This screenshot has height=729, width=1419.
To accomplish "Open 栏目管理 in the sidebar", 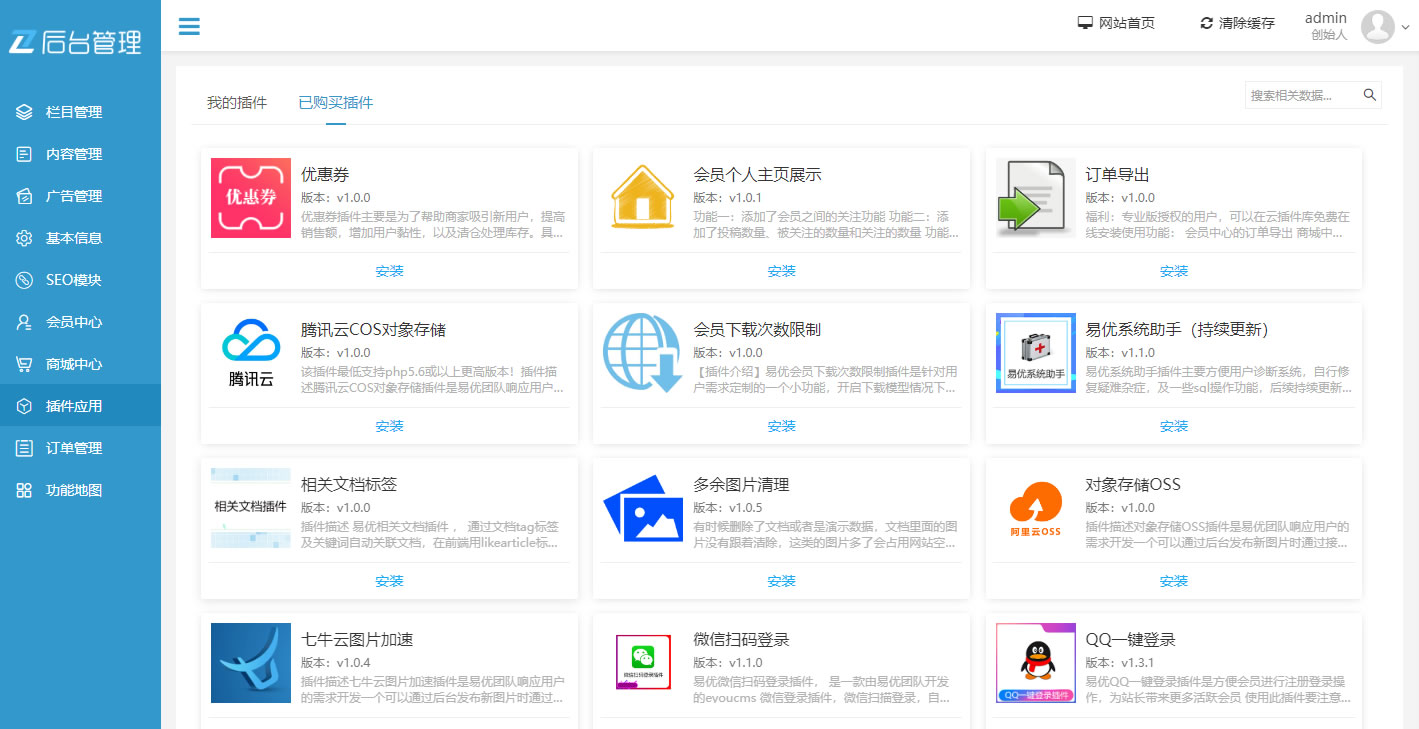I will pyautogui.click(x=80, y=112).
